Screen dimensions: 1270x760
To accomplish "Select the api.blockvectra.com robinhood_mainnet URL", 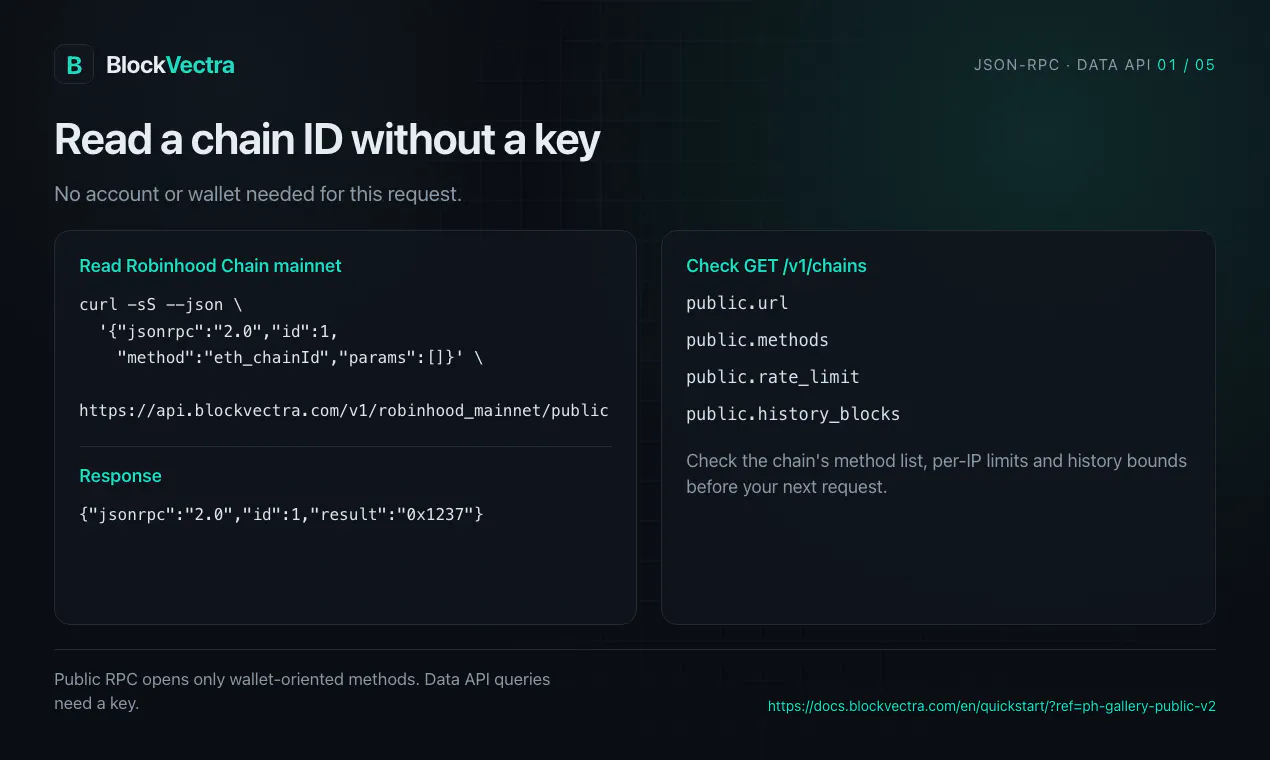I will pos(344,410).
